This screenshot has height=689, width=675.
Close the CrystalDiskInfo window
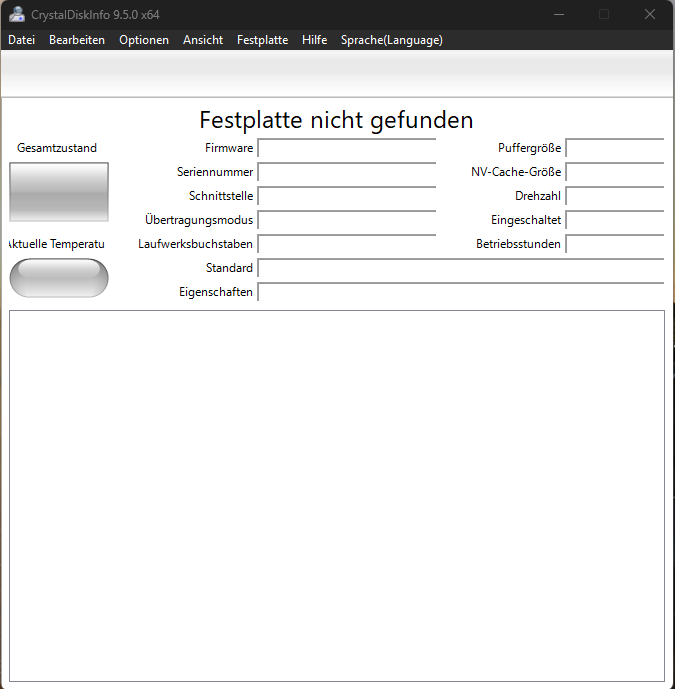(x=650, y=15)
